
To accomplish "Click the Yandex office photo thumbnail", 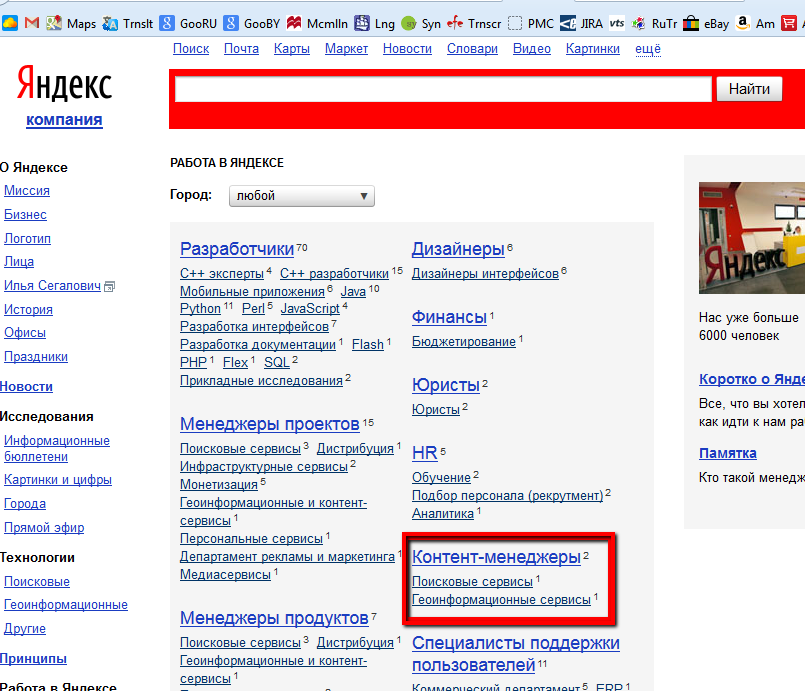I will click(x=752, y=238).
